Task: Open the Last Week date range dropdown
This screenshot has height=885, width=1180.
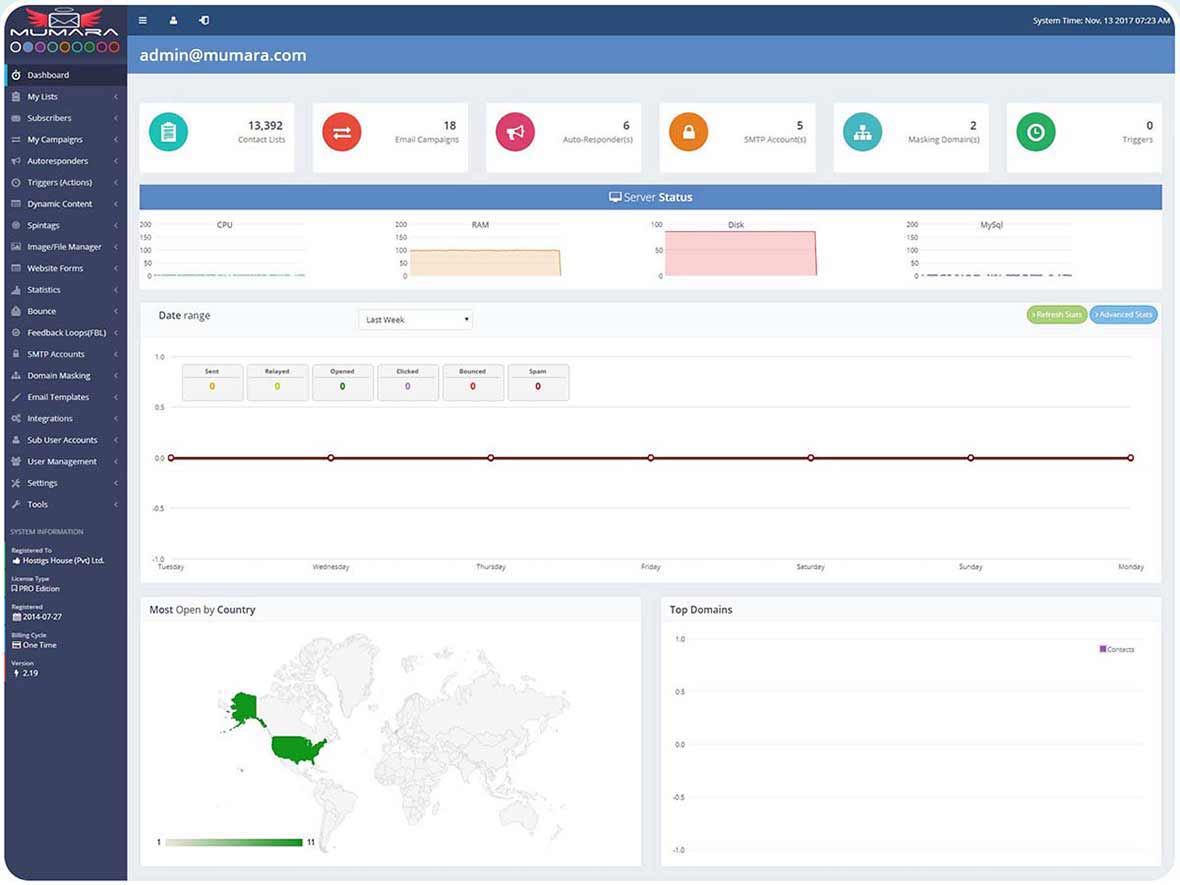Action: click(415, 319)
